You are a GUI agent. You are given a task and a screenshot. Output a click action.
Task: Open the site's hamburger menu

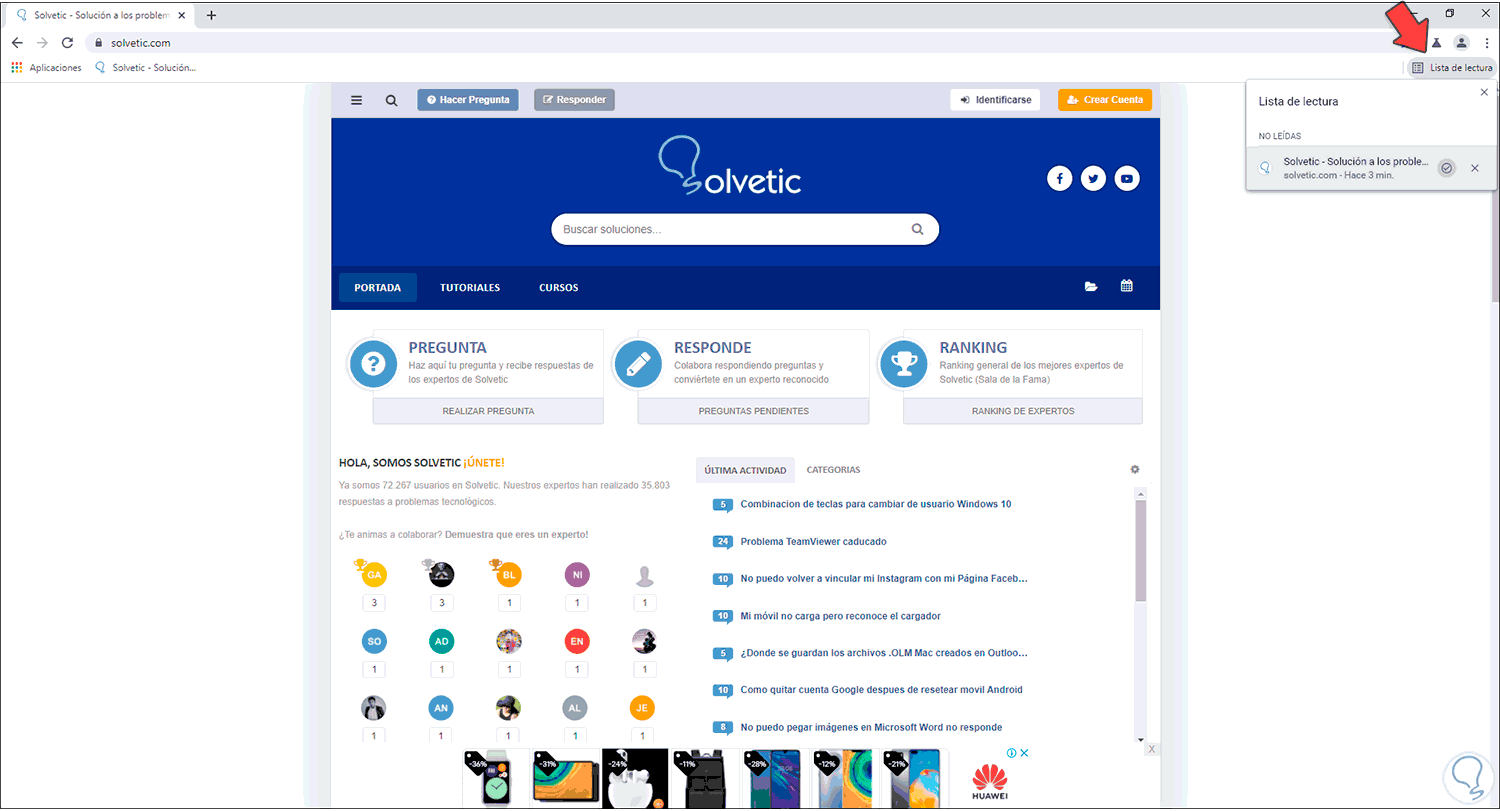(x=357, y=100)
